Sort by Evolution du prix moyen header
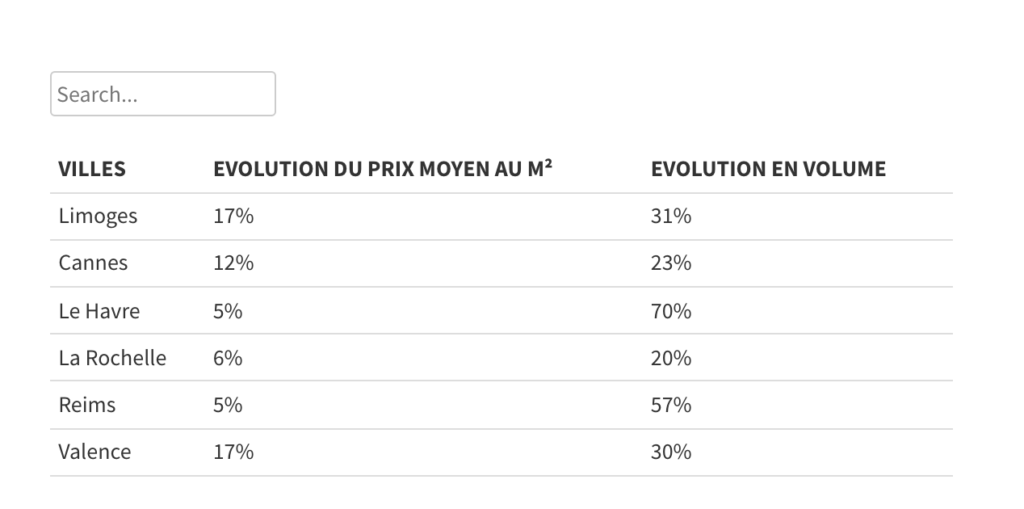The height and width of the screenshot is (509, 1024). point(383,169)
